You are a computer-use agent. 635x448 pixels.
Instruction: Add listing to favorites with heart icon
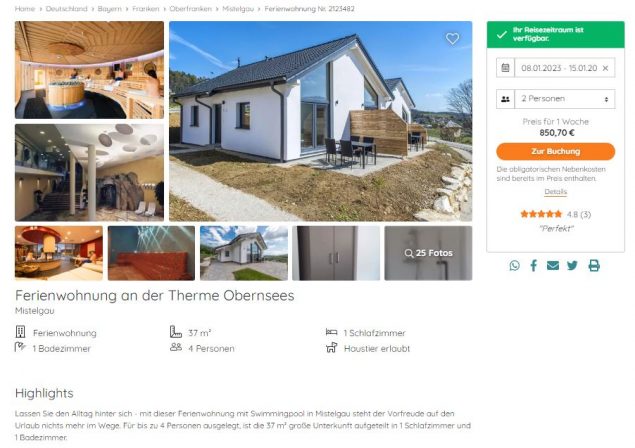[x=452, y=38]
